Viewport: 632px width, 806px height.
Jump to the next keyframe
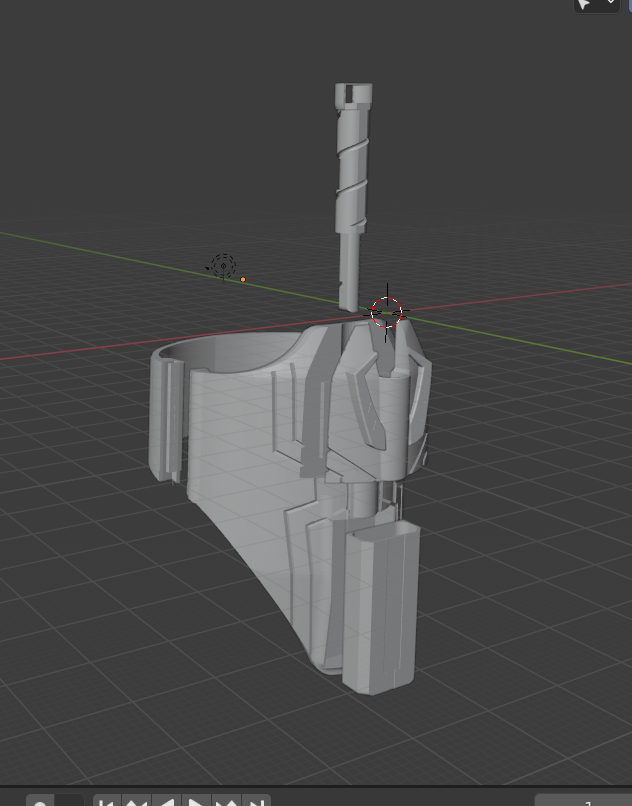[x=227, y=802]
